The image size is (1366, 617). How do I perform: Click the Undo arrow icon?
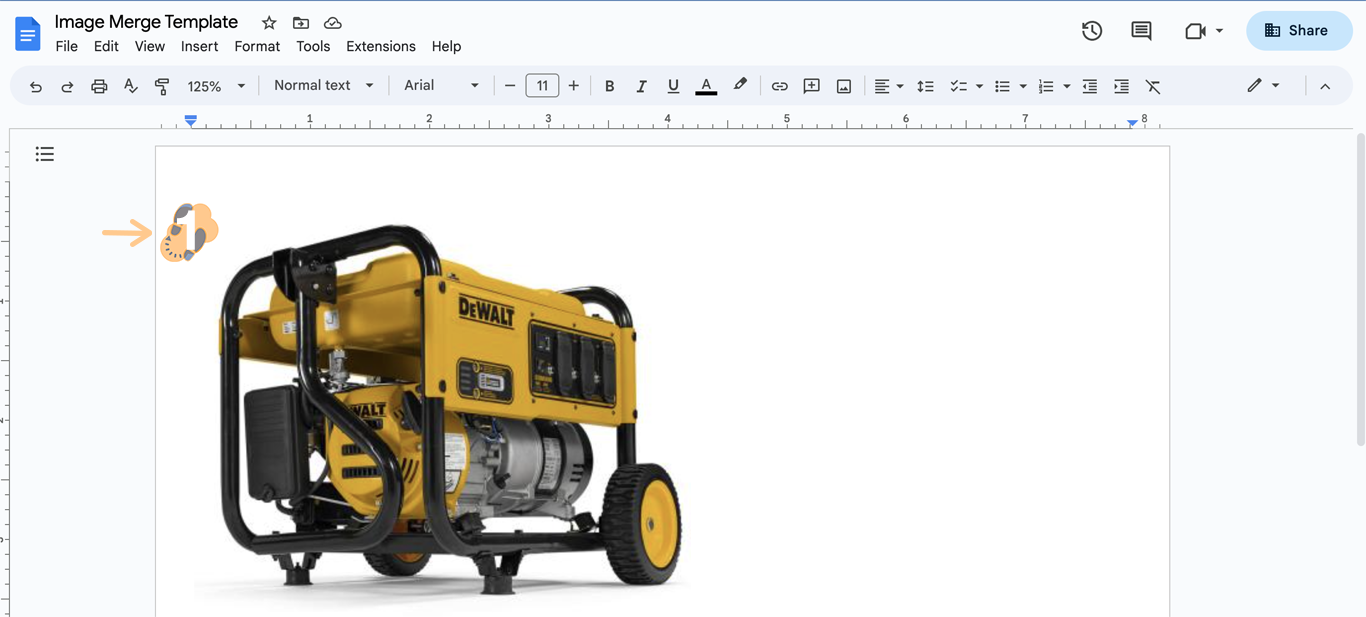tap(36, 87)
